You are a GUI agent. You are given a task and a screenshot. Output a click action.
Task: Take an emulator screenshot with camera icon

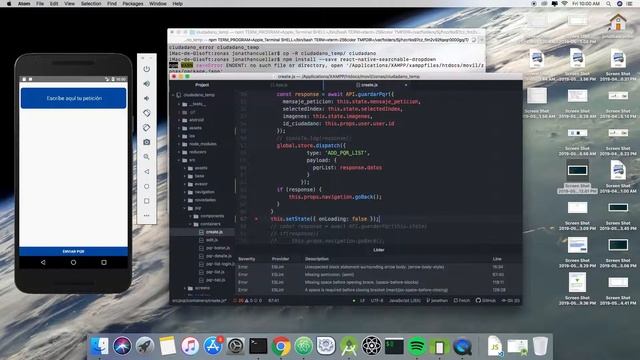[147, 142]
